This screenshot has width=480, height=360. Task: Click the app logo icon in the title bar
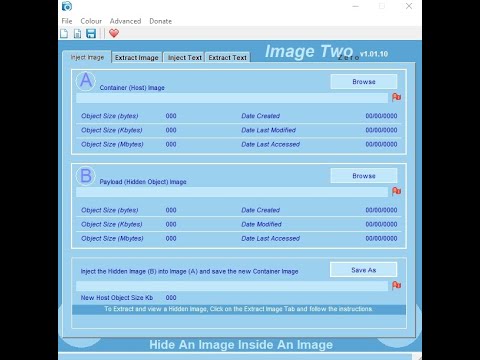click(x=67, y=6)
